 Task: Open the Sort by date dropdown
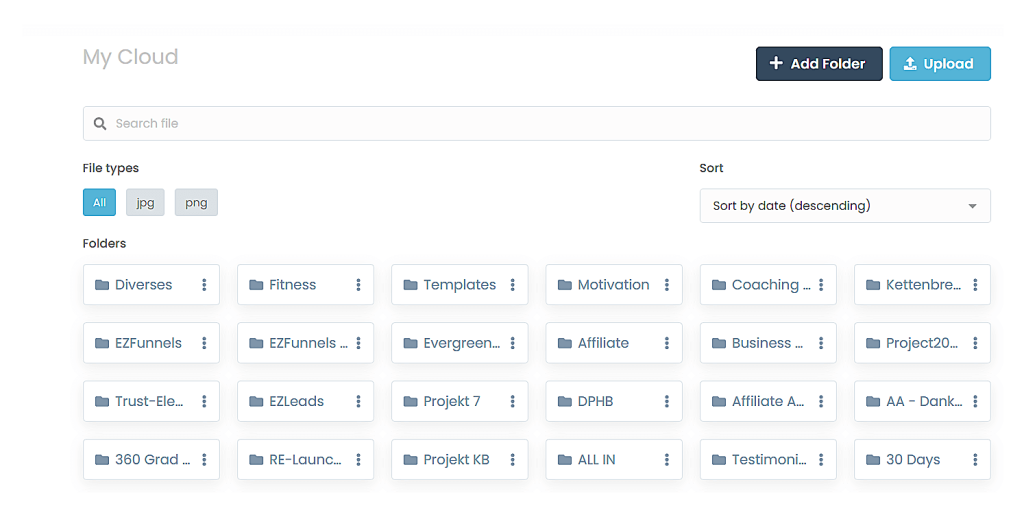844,206
